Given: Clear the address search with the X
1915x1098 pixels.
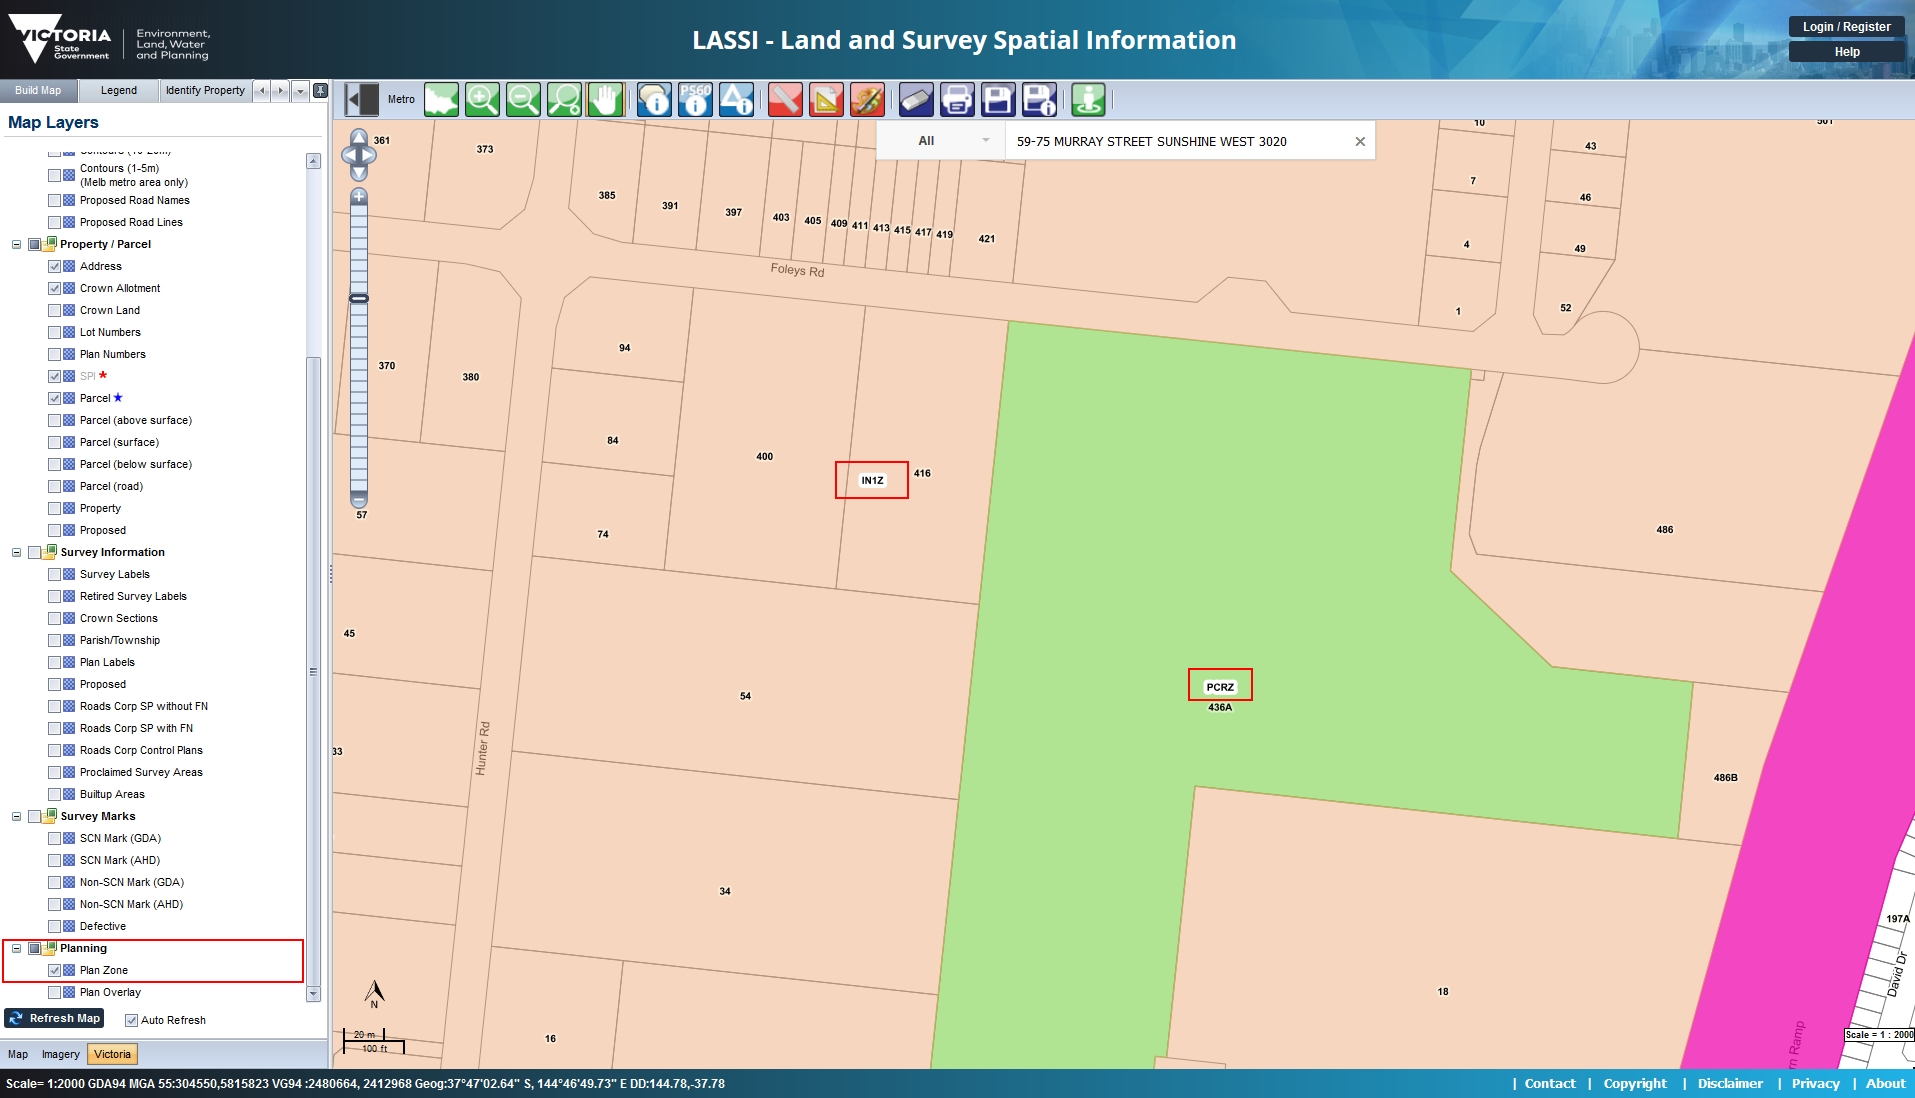Looking at the screenshot, I should tap(1360, 141).
